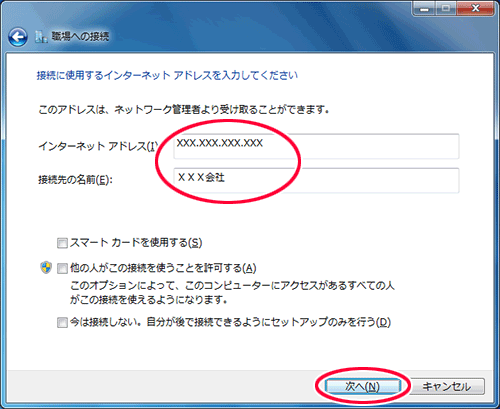Go back with the blue arrow button
500x409 pixels.
pyautogui.click(x=18, y=37)
